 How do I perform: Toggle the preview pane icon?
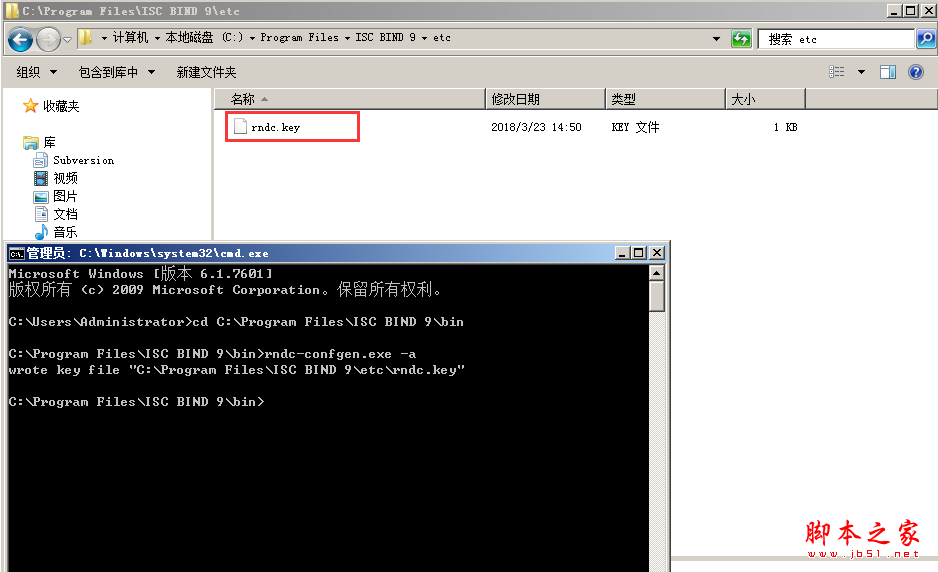pos(888,72)
